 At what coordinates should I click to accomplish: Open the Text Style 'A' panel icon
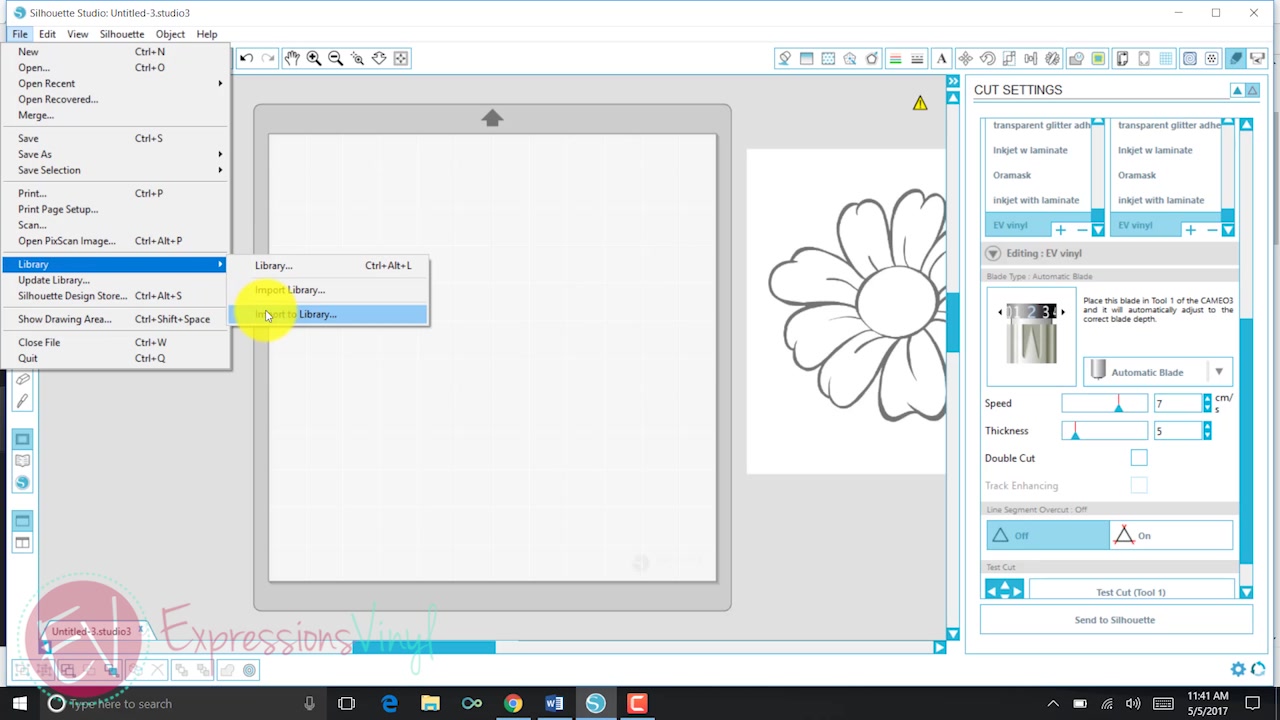point(941,59)
